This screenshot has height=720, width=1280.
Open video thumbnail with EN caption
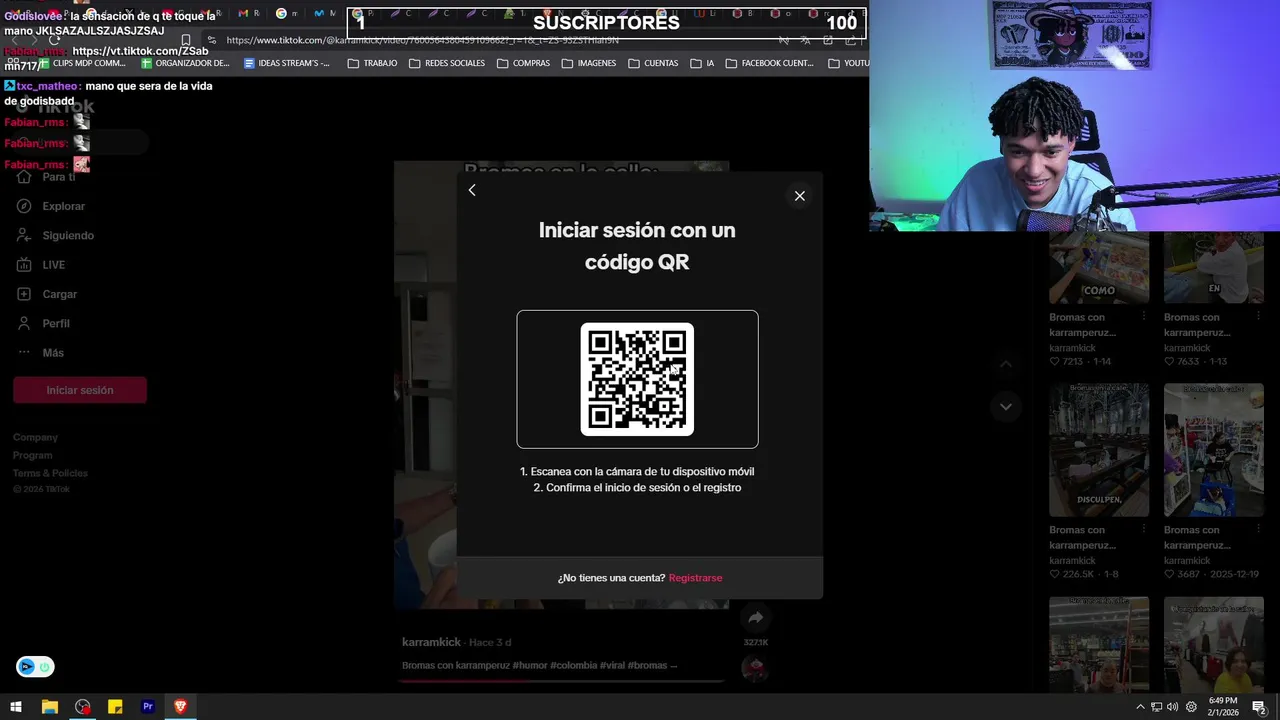click(1214, 268)
